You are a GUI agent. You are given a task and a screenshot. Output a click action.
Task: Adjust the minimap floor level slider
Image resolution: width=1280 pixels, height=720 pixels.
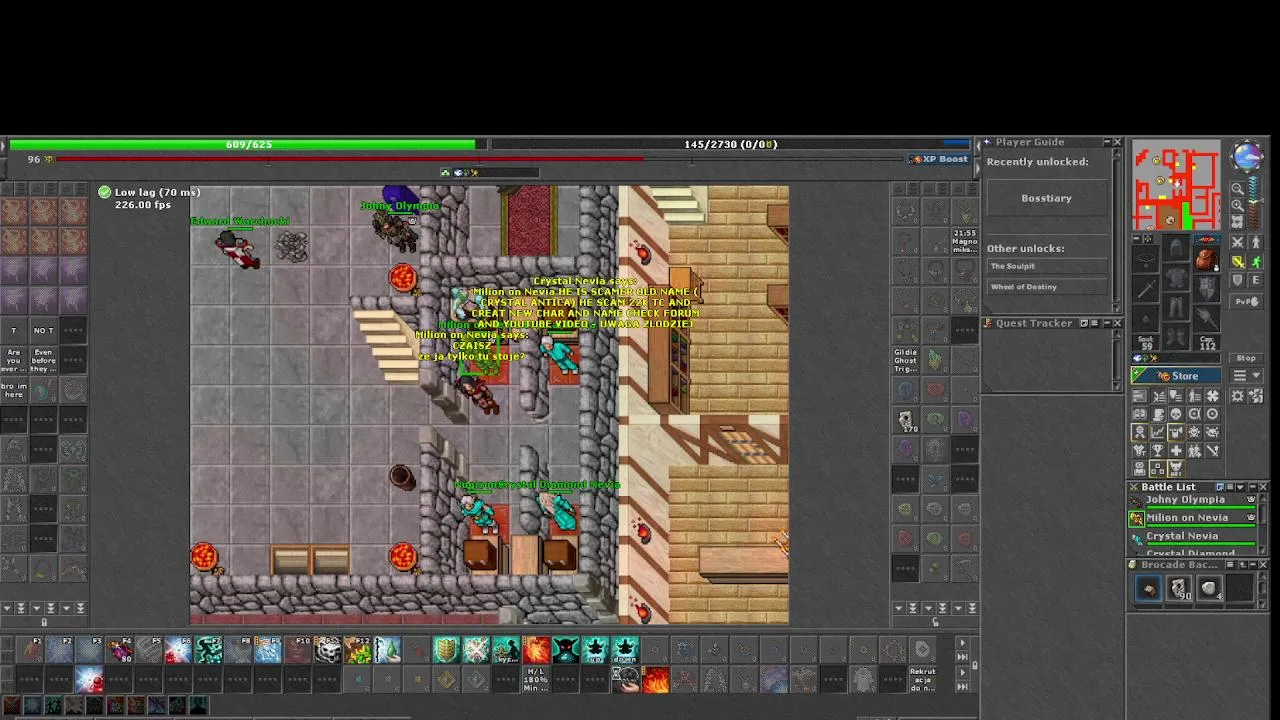click(1254, 203)
